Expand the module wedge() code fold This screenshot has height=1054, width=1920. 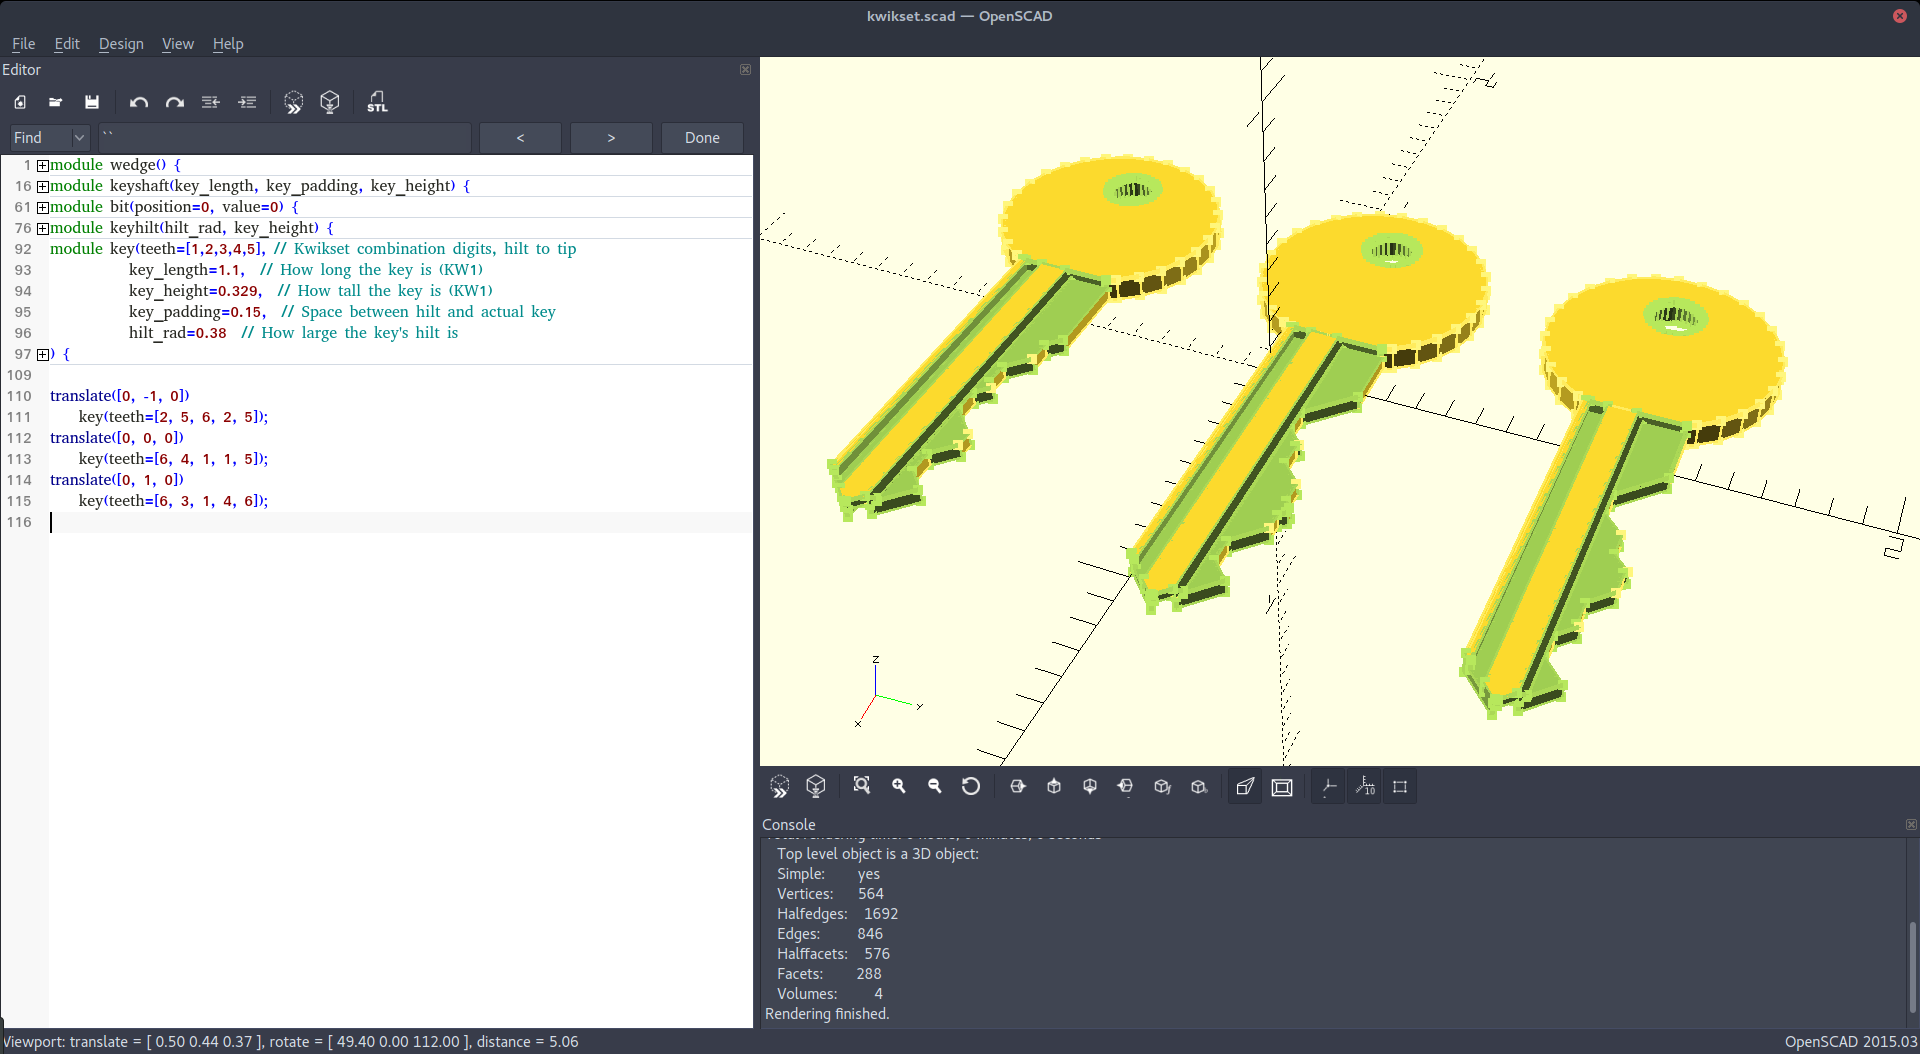(43, 165)
